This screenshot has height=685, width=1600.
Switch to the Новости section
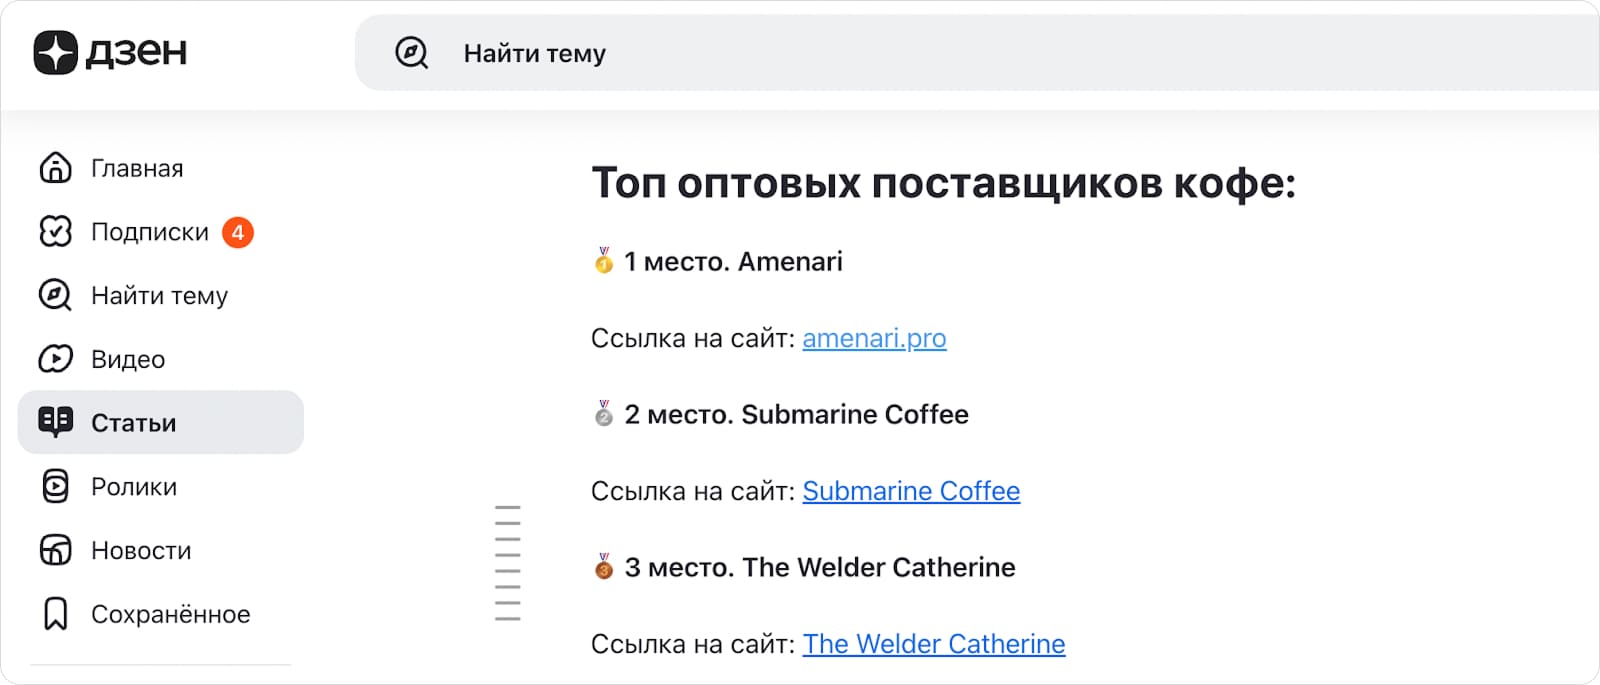[141, 550]
